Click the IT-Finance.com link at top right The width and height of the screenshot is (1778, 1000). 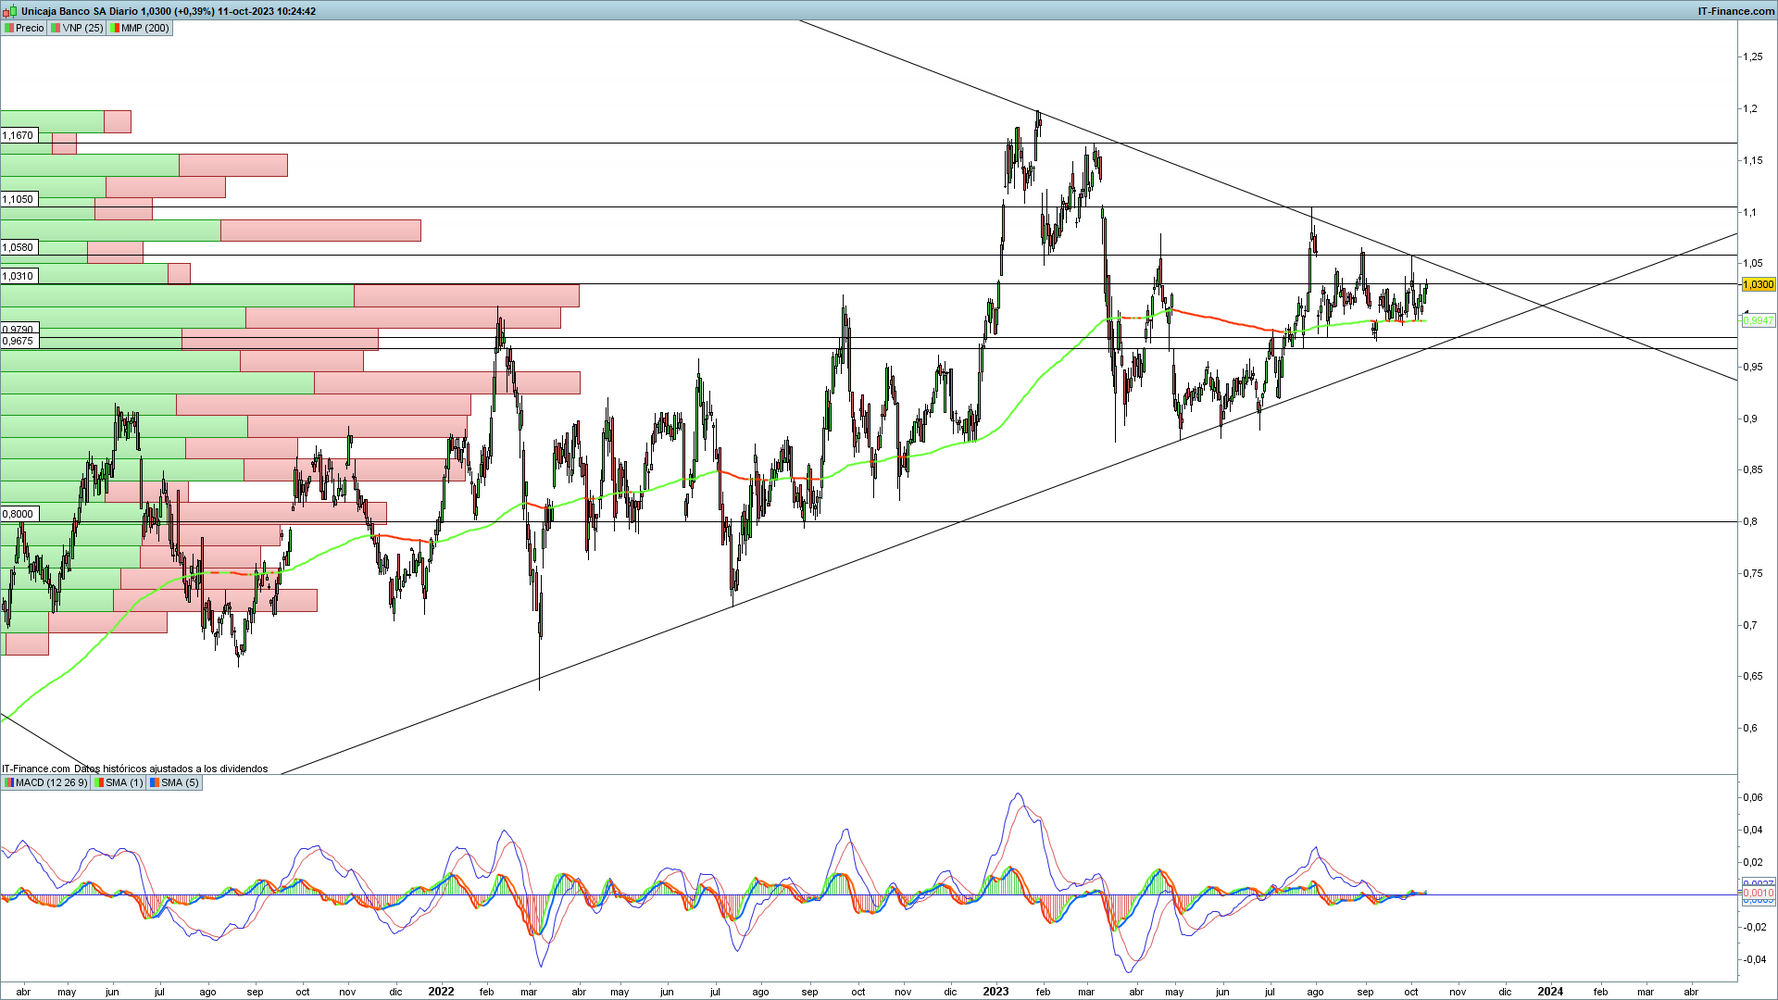click(x=1736, y=11)
